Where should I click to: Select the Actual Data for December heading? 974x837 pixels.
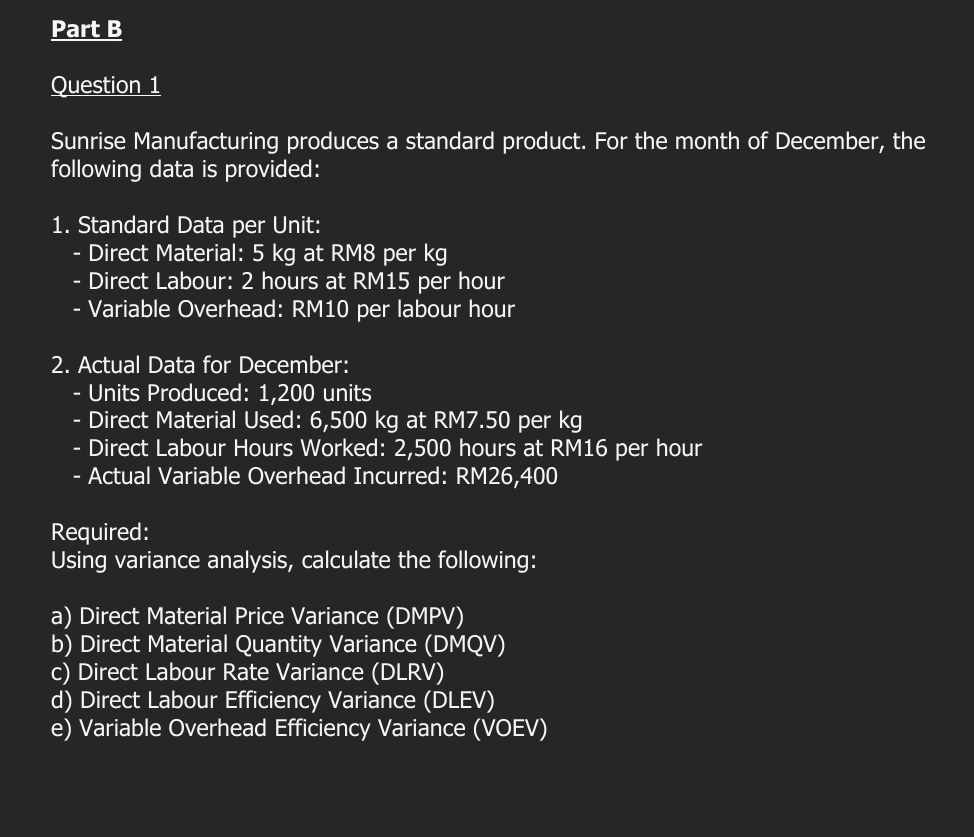tap(200, 365)
